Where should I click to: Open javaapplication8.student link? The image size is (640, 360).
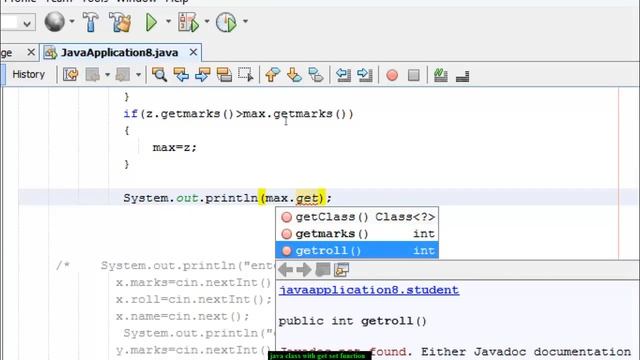click(x=369, y=290)
